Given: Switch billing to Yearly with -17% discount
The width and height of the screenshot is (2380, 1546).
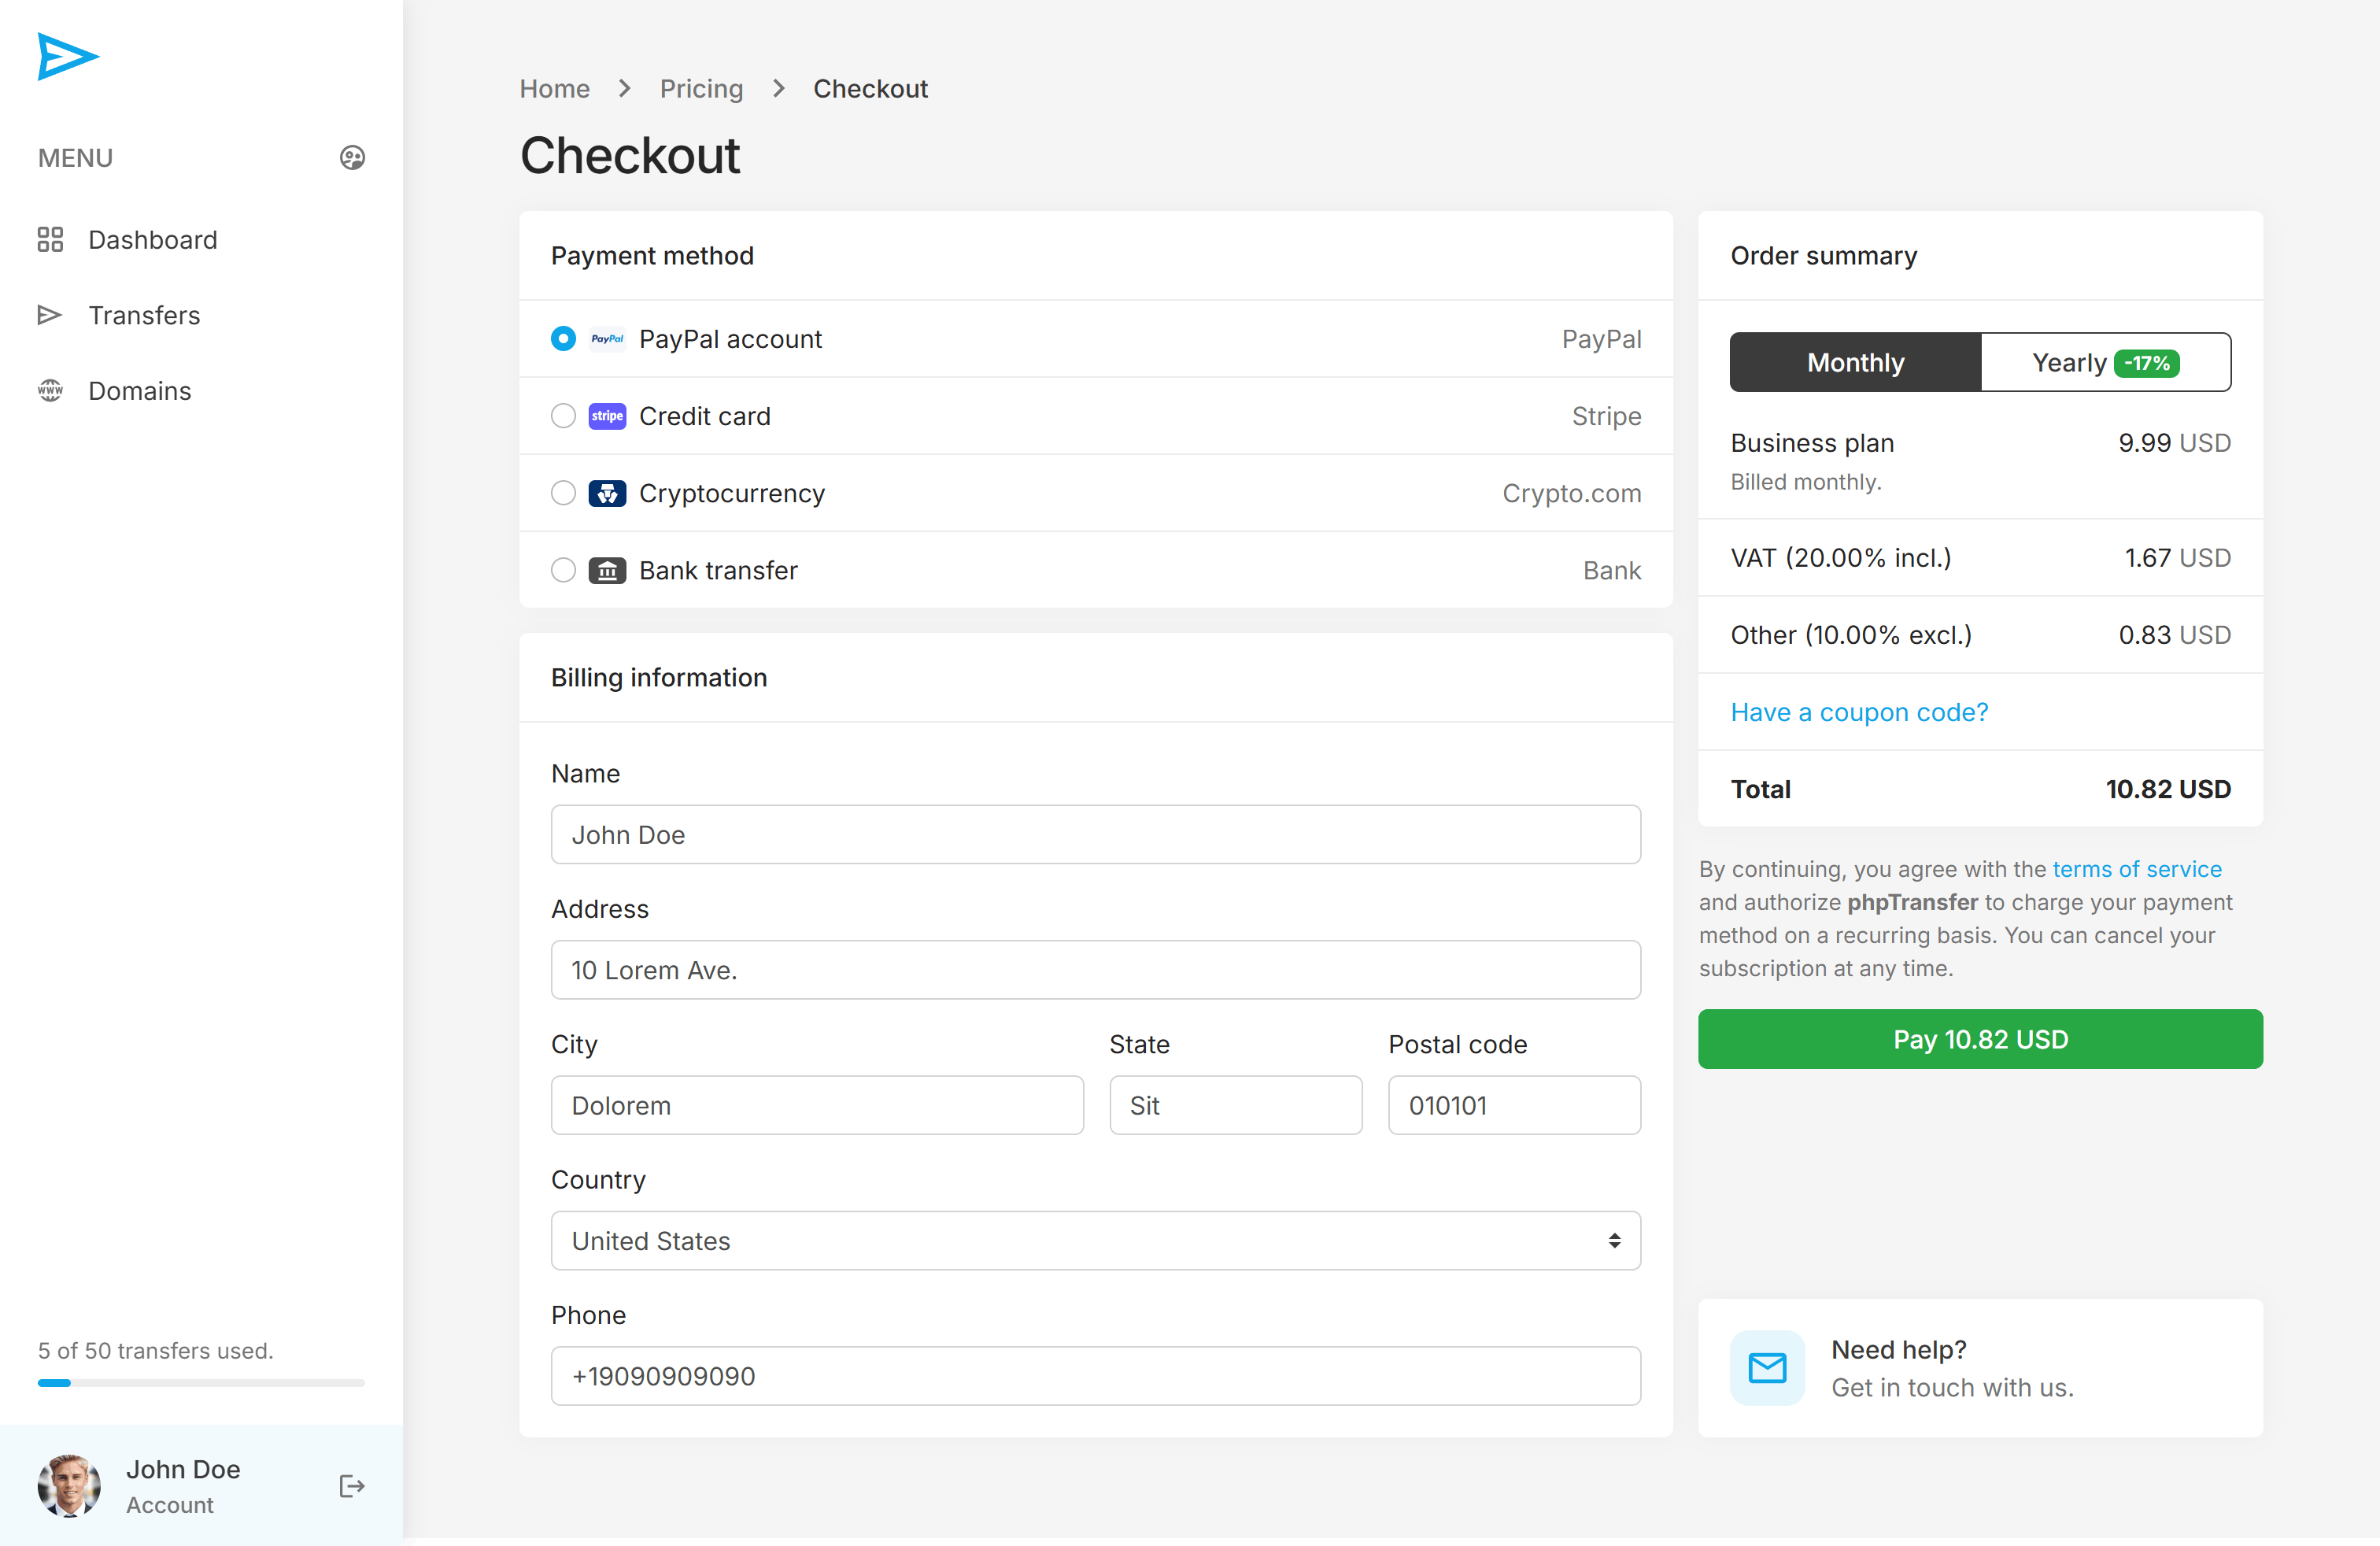Looking at the screenshot, I should pos(2104,362).
